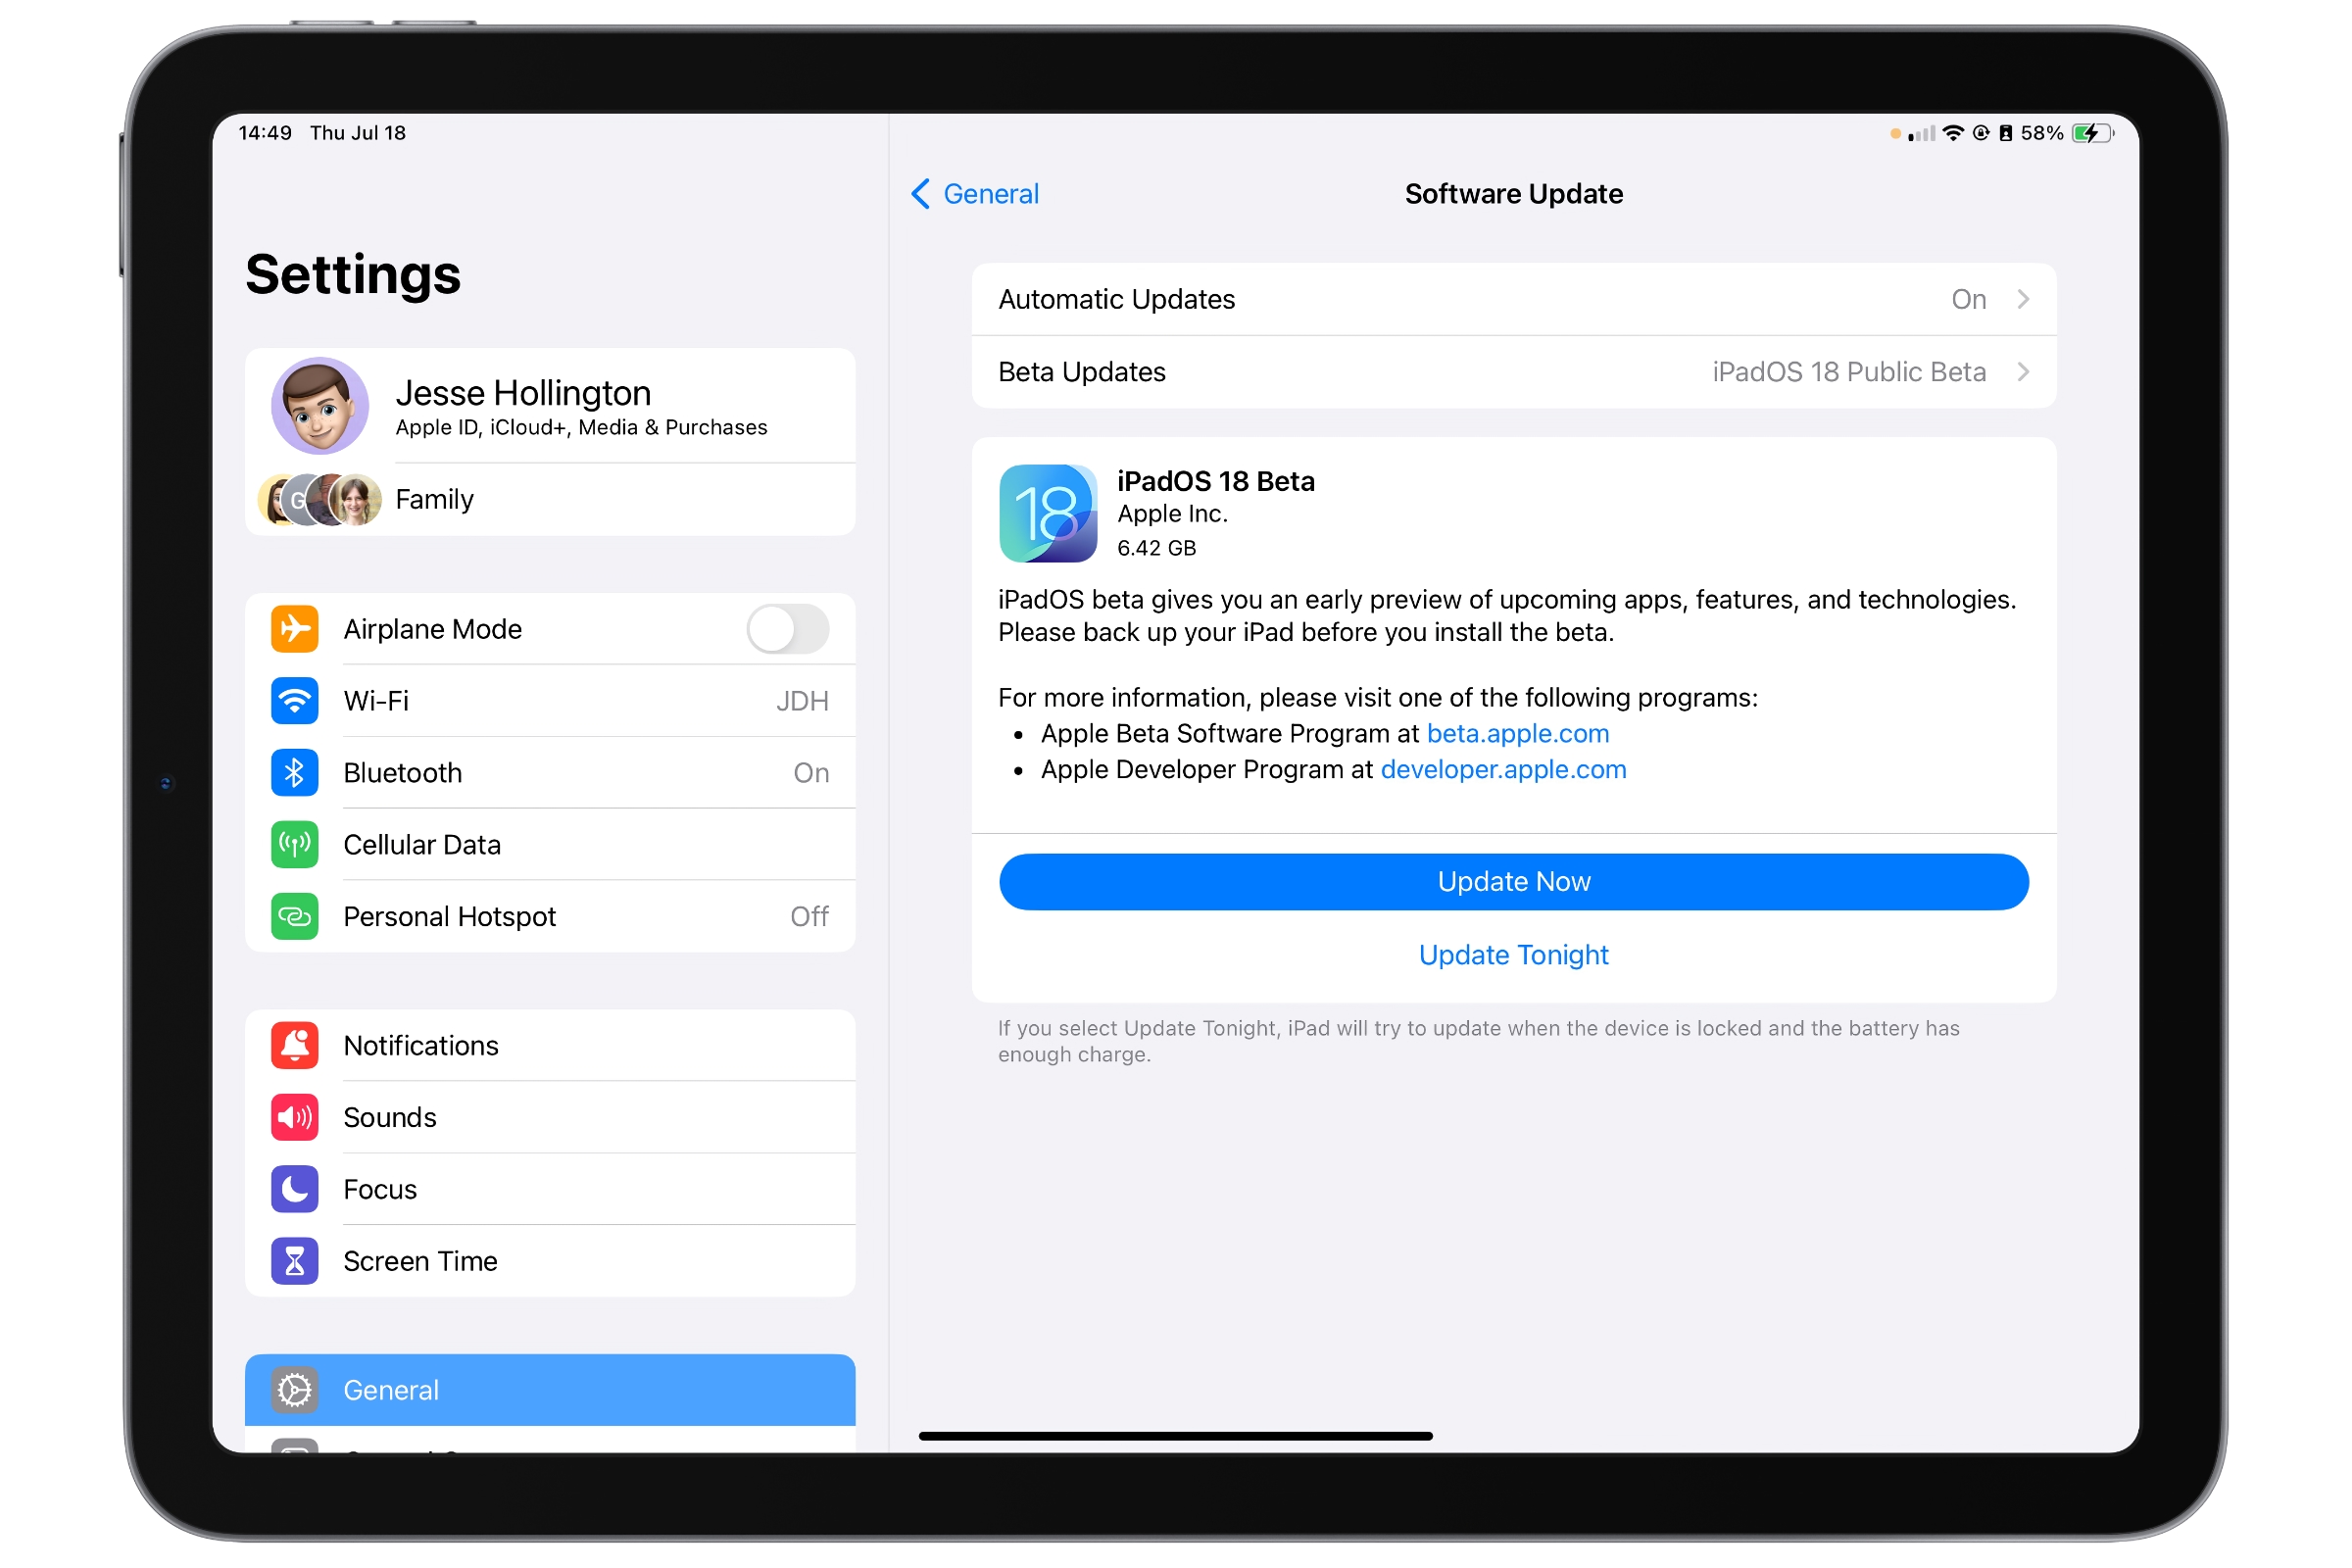Toggle Automatic Updates on/off

point(1514,299)
